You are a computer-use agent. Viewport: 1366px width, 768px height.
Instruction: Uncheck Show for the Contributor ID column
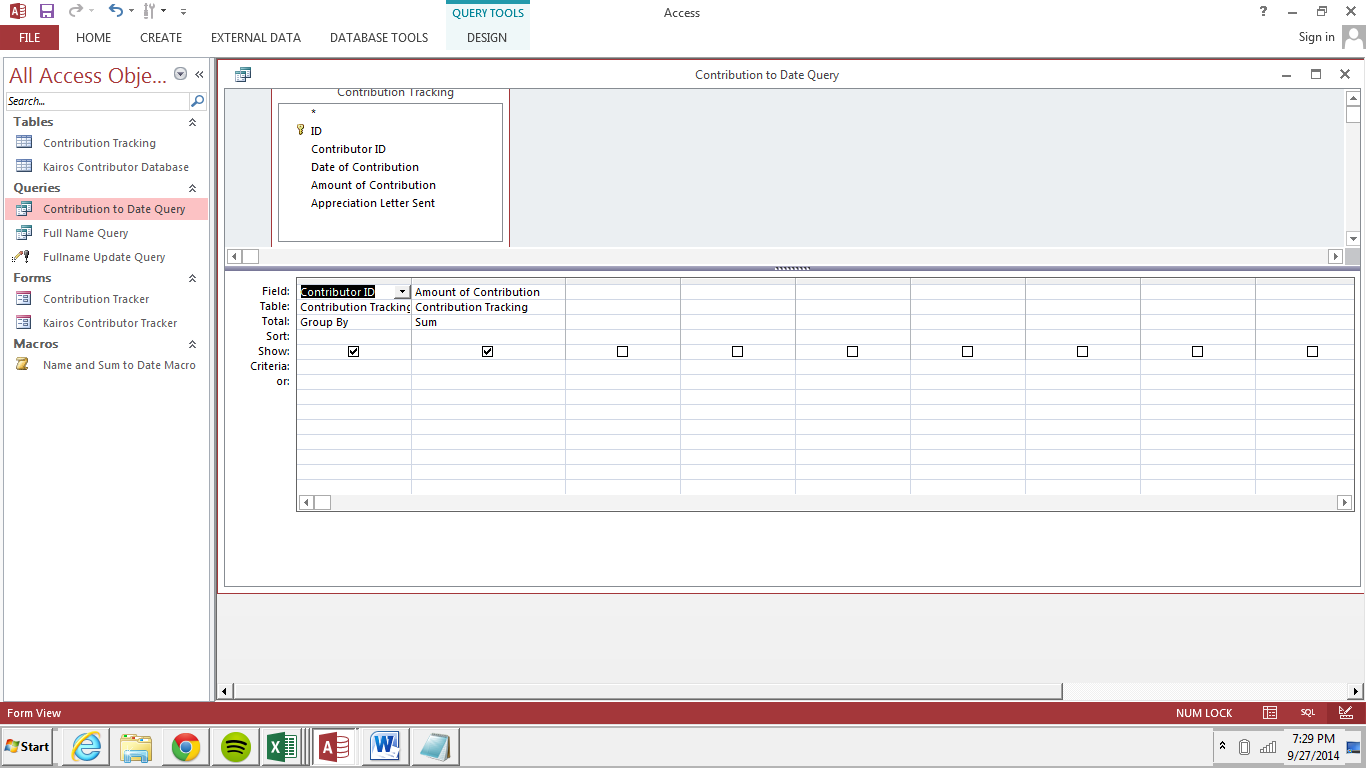pos(353,352)
